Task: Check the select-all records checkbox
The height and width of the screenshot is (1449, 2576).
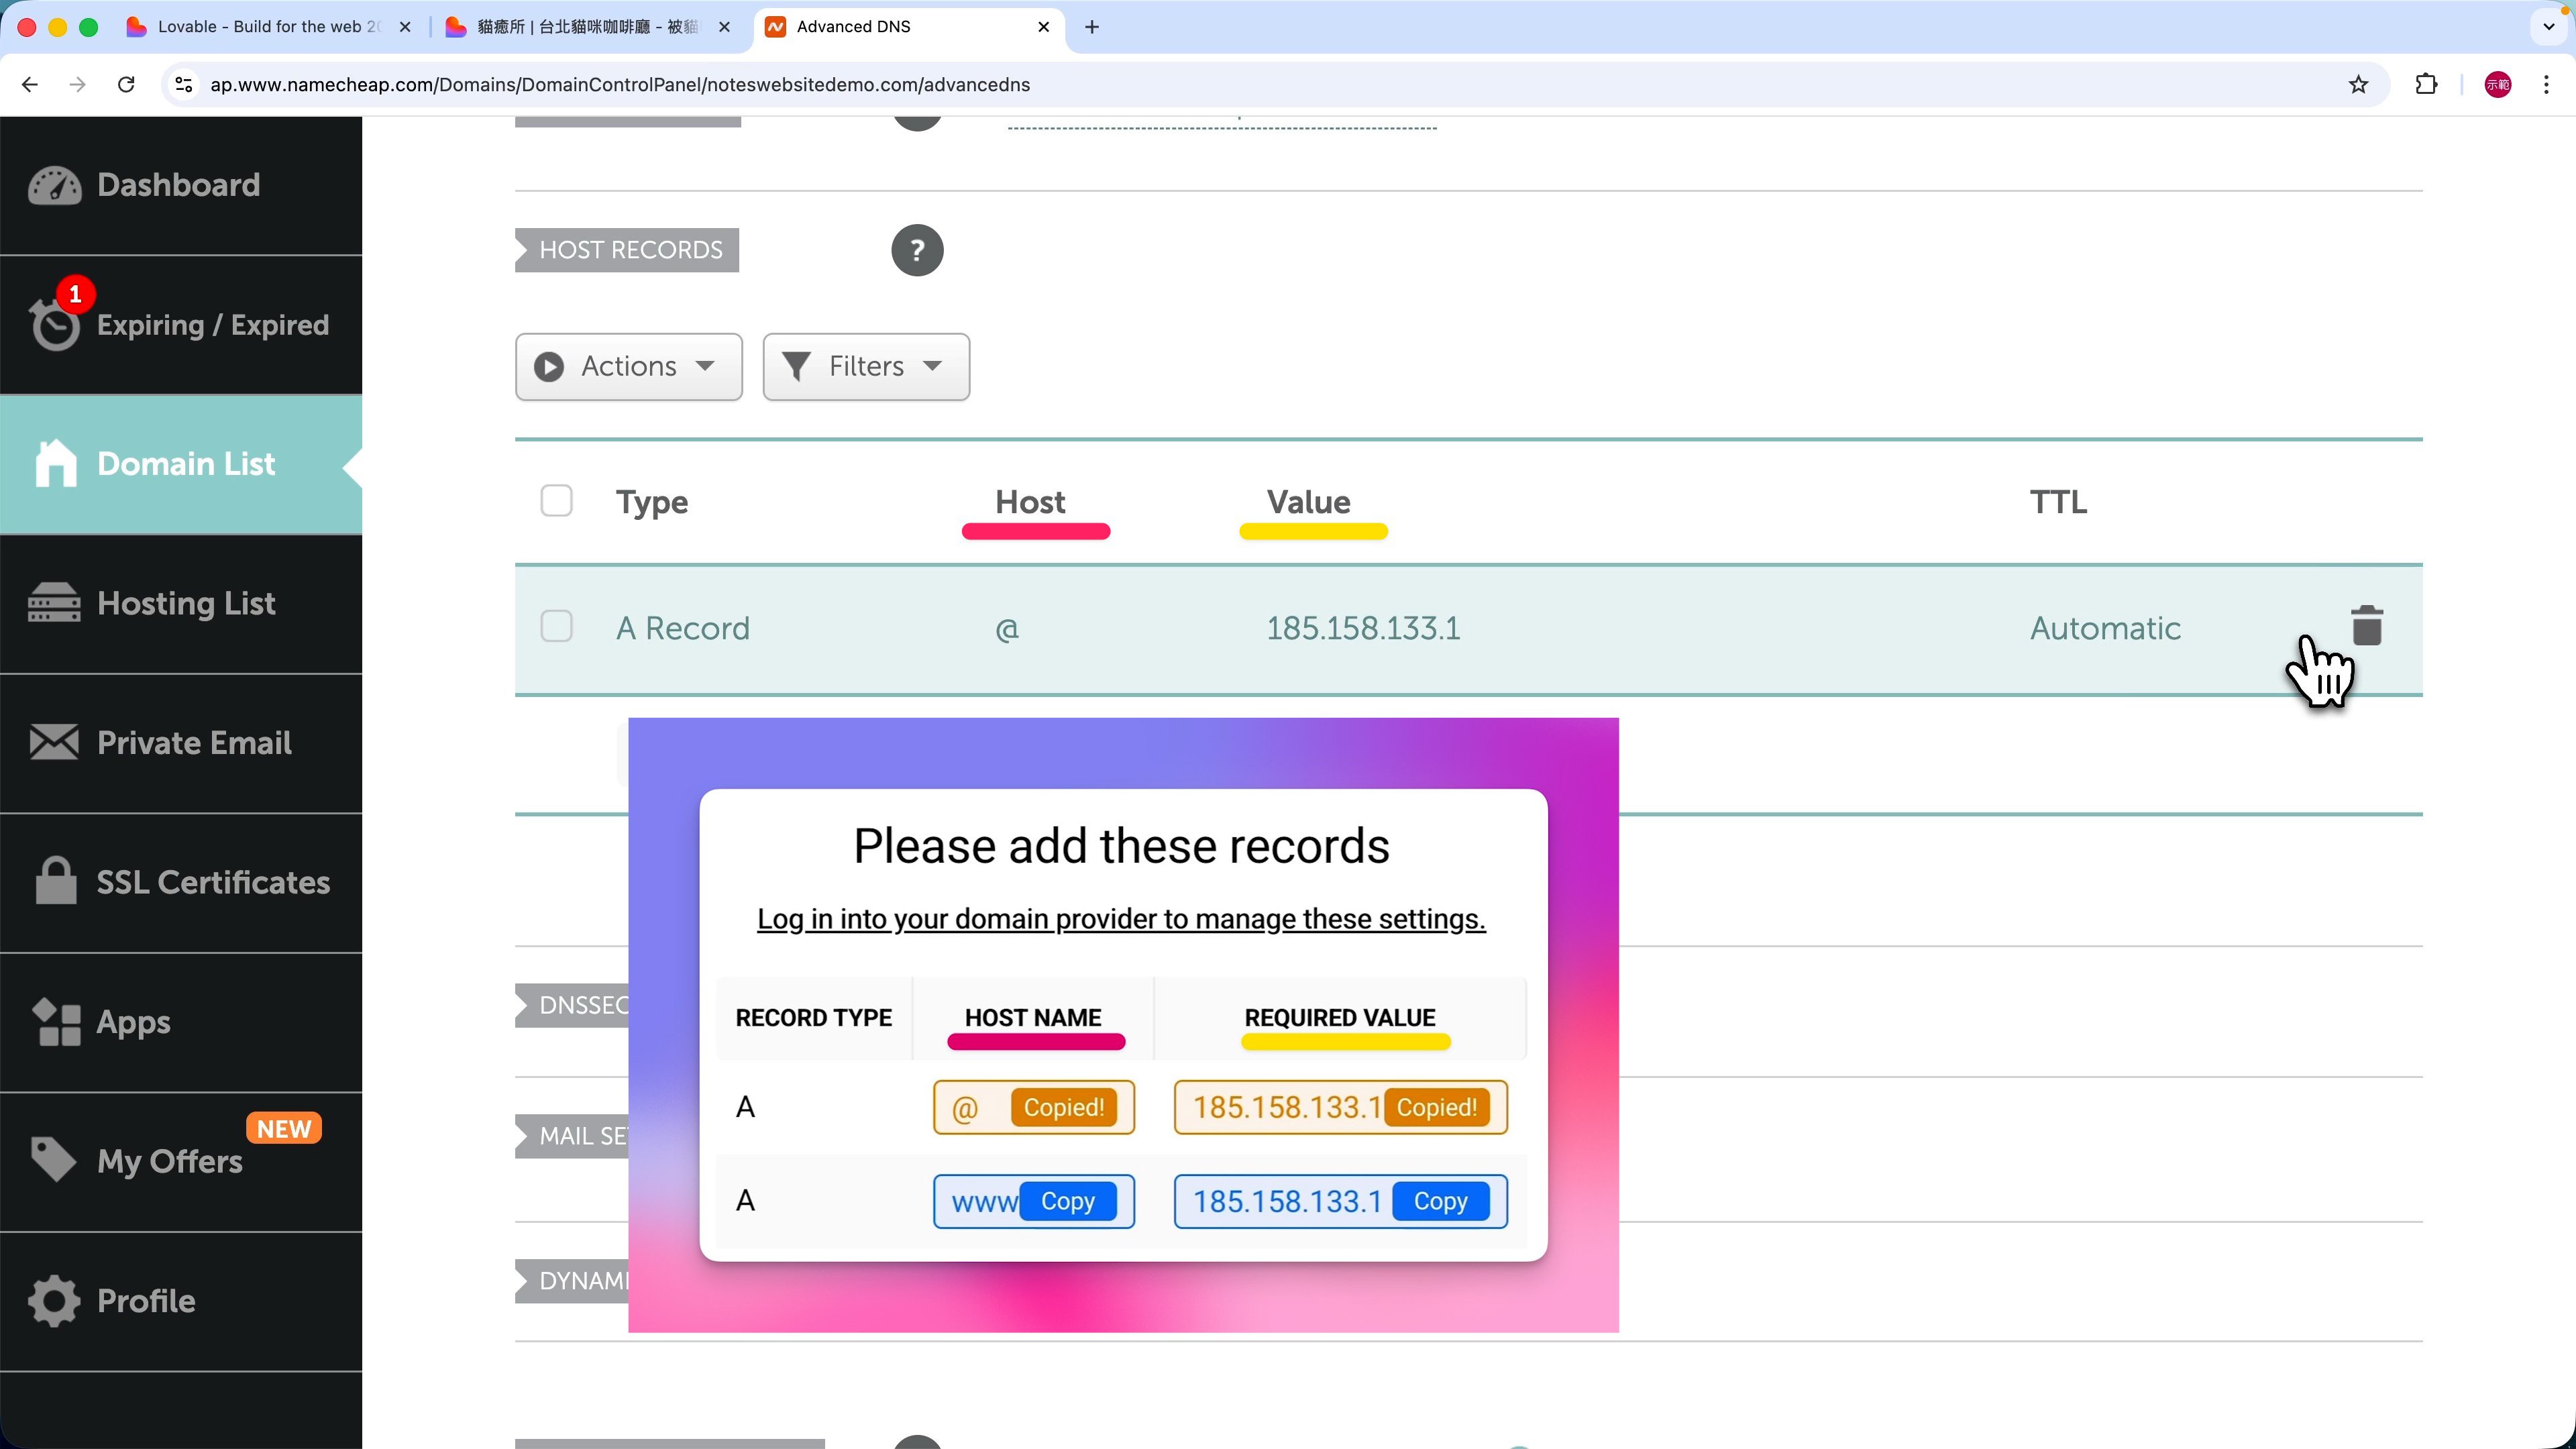Action: point(556,501)
